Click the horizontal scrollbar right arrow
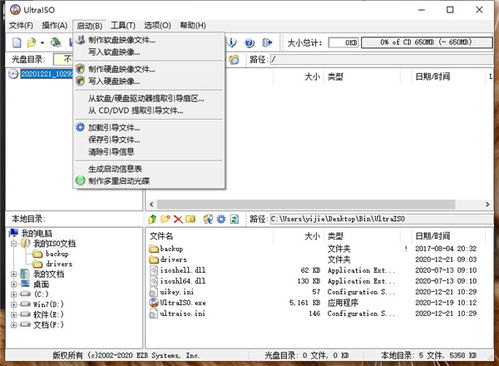Screen dimensions: 499x366 (x=487, y=204)
